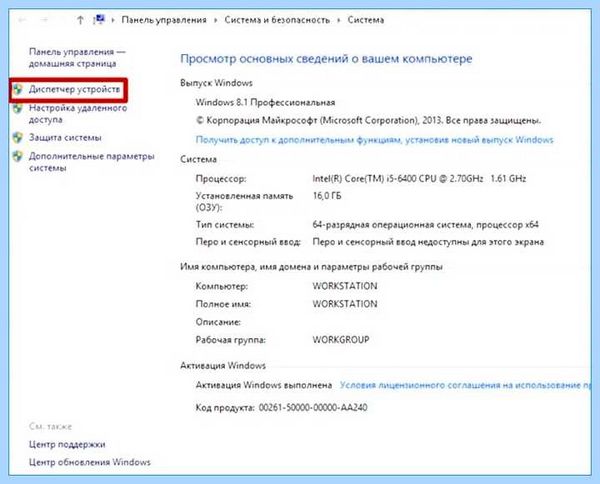
Task: Open Панель управления — домашняя страница
Action: [x=77, y=58]
